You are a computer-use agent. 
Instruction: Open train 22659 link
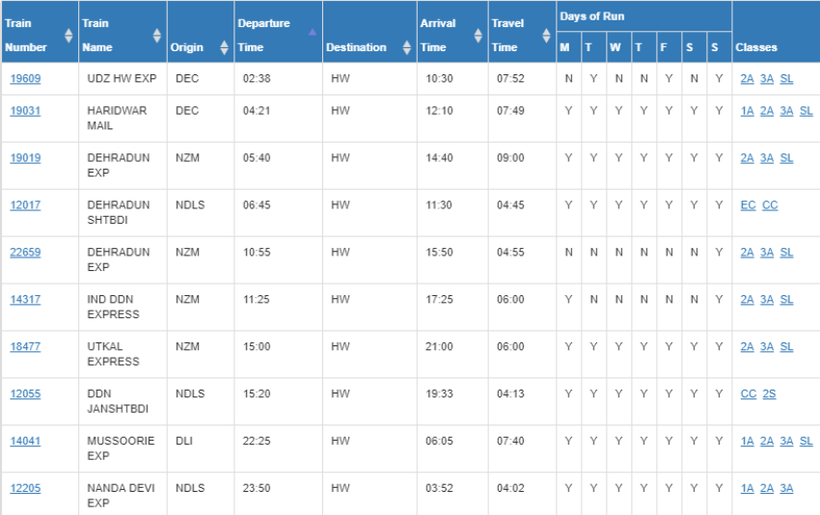pyautogui.click(x=25, y=252)
